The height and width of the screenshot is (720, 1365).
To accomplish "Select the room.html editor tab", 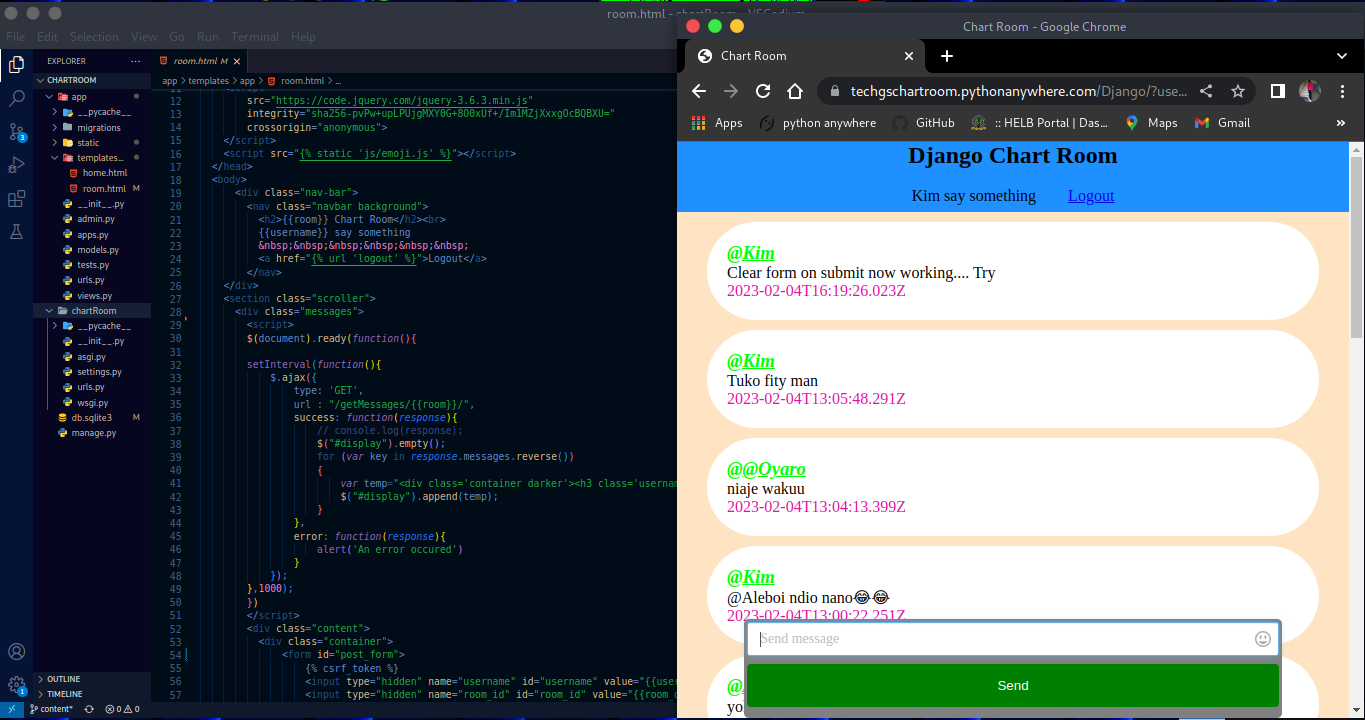I will click(195, 61).
